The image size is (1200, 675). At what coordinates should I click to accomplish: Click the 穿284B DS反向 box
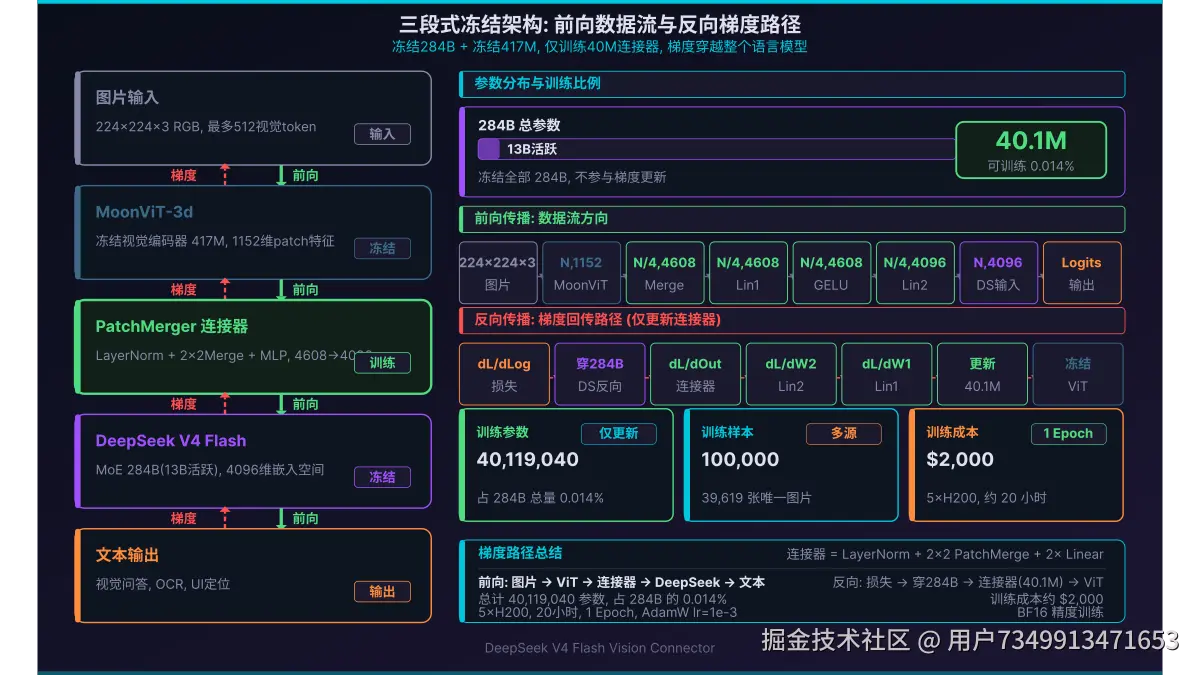pos(600,374)
